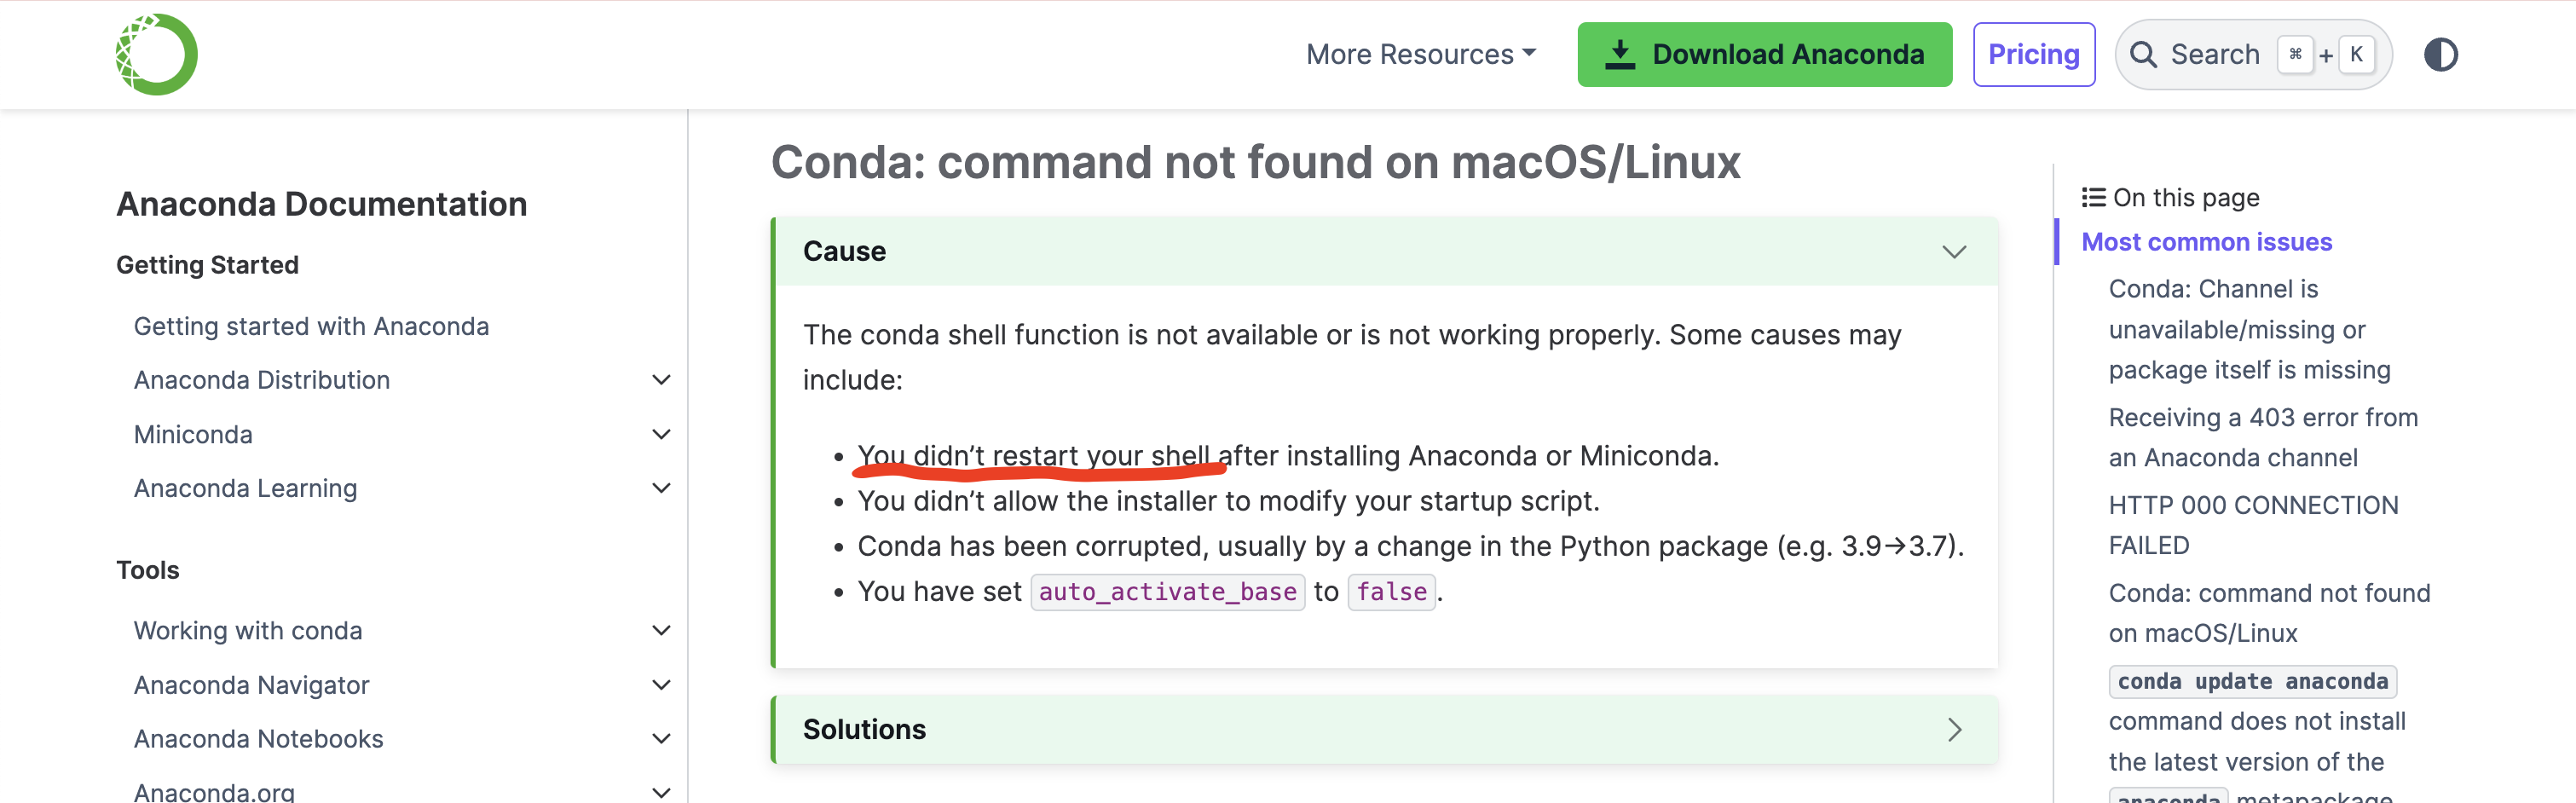The width and height of the screenshot is (2576, 803).
Task: Click the Conda: command not found page heading
Action: 1255,162
